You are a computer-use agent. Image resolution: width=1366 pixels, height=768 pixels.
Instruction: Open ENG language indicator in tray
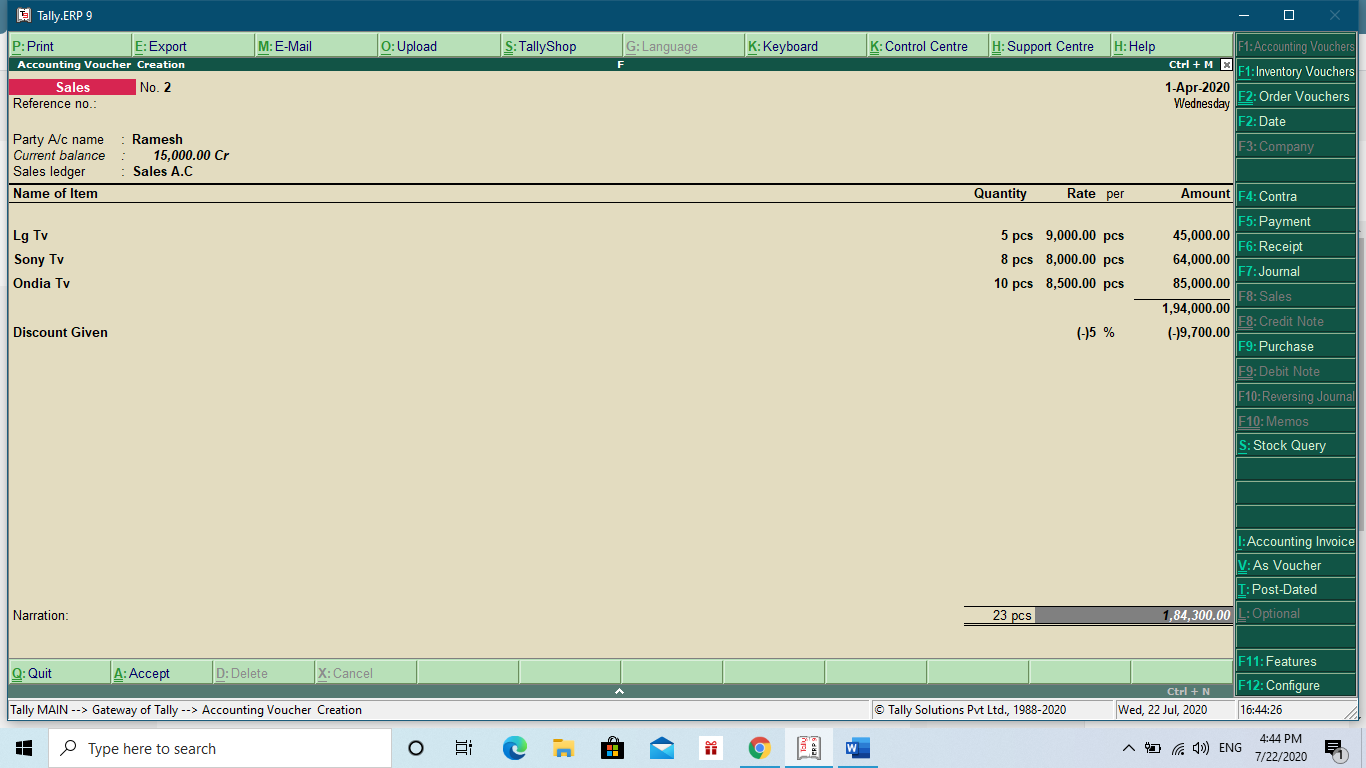click(x=1230, y=748)
